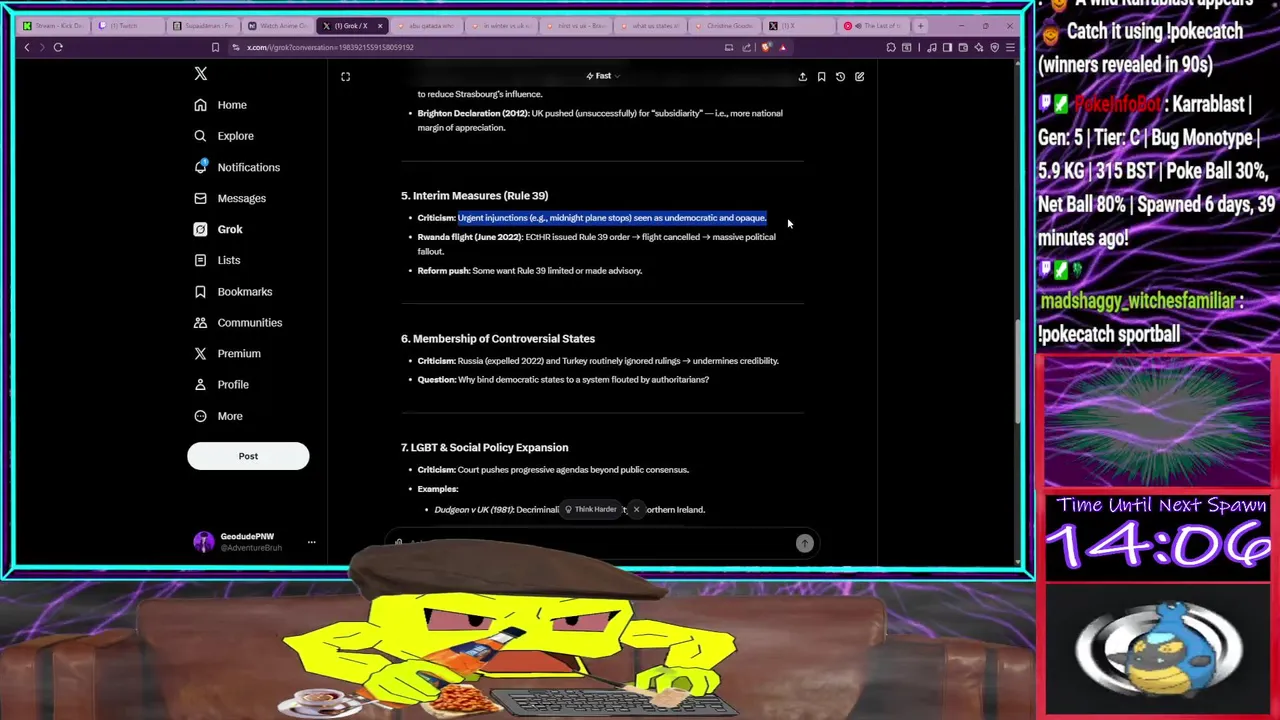
Task: Click the More circle icon
Action: click(x=200, y=416)
